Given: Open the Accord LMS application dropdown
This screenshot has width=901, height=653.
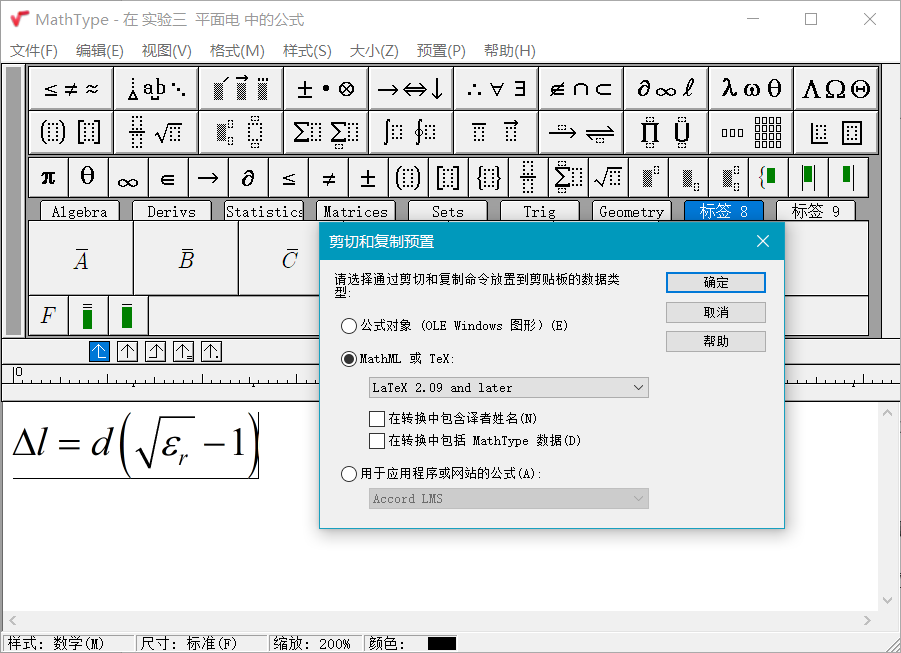Looking at the screenshot, I should point(508,498).
